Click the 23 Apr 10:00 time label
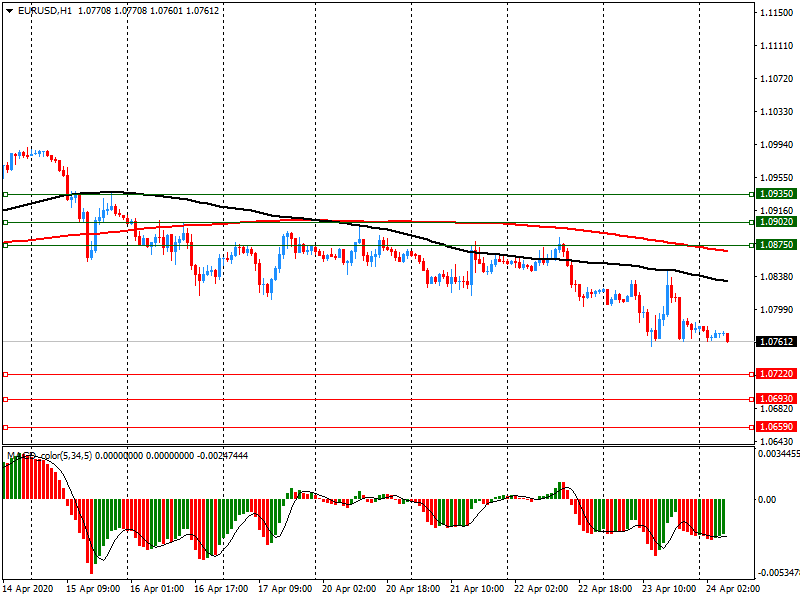The width and height of the screenshot is (800, 600). 669,589
